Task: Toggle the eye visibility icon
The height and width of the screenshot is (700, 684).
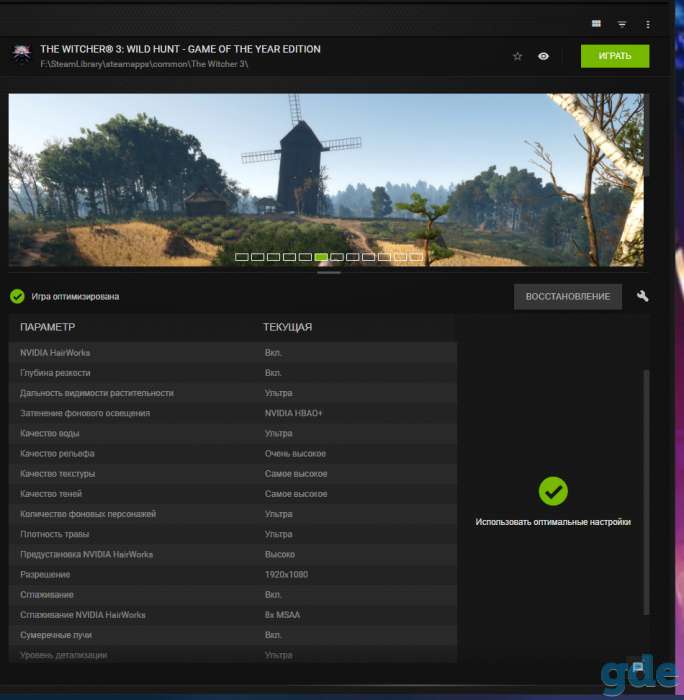Action: pos(543,56)
